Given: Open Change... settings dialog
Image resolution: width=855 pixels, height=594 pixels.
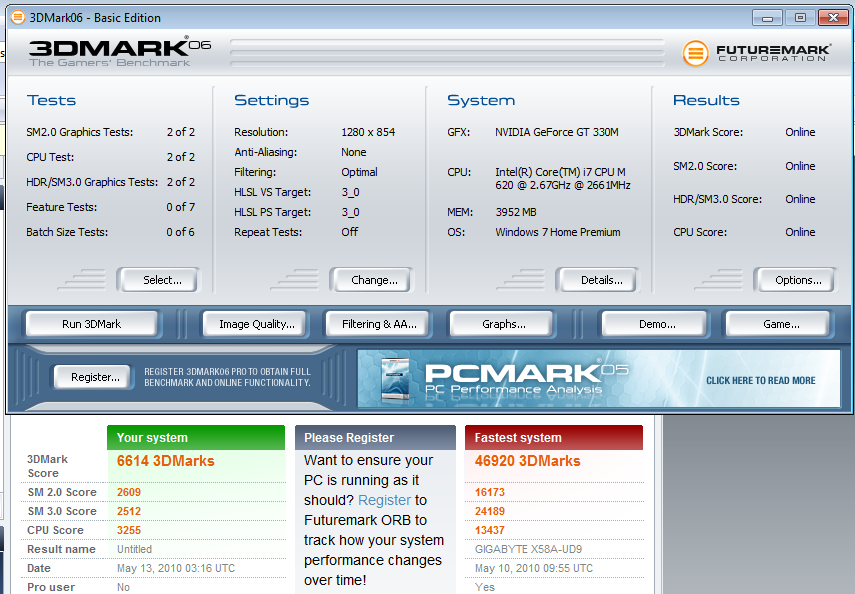Looking at the screenshot, I should tap(371, 280).
